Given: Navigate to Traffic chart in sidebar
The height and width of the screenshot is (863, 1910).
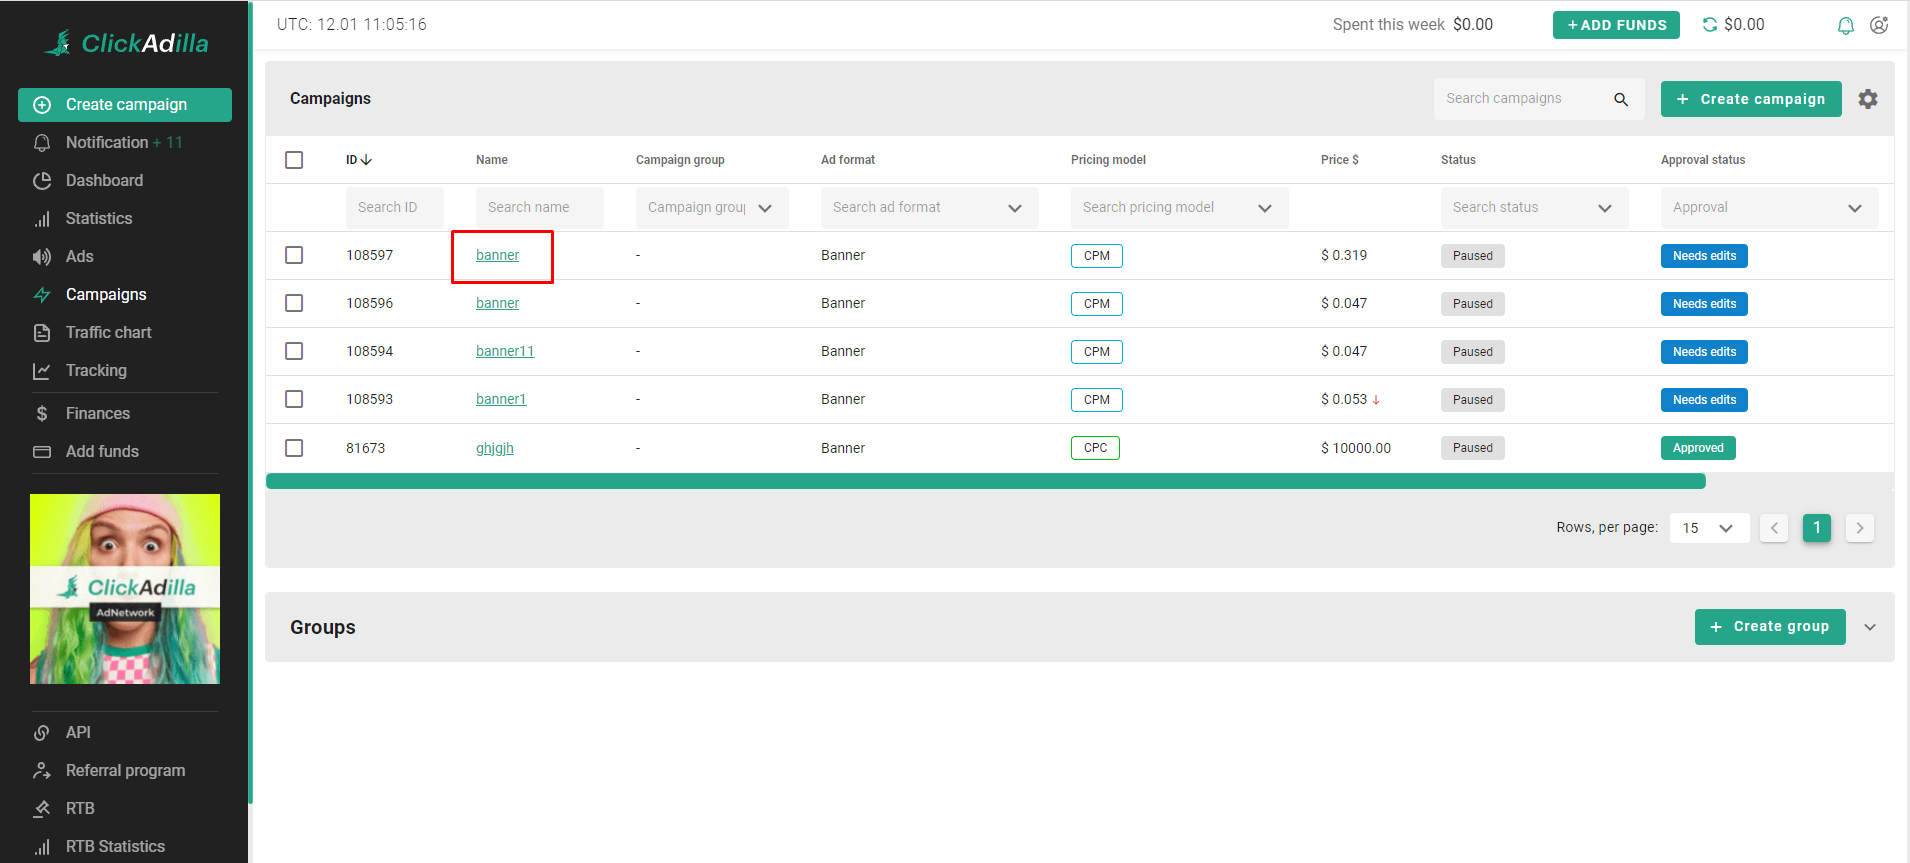Looking at the screenshot, I should tap(108, 332).
